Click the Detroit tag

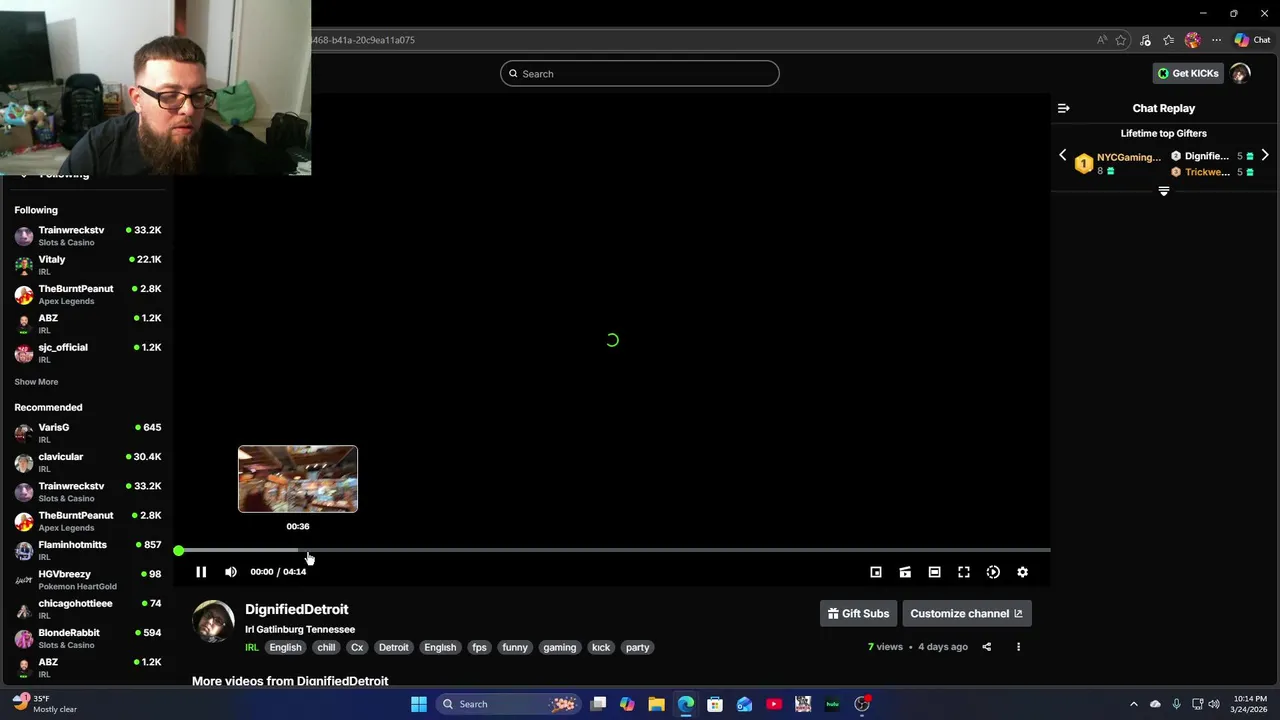click(393, 647)
